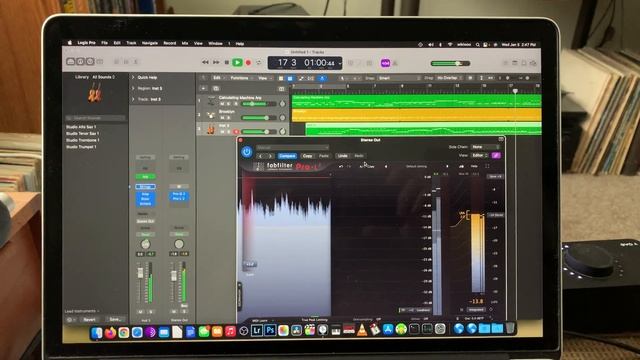Viewport: 640px width, 360px height.
Task: Click the purple link button in plugin
Action: pyautogui.click(x=496, y=156)
